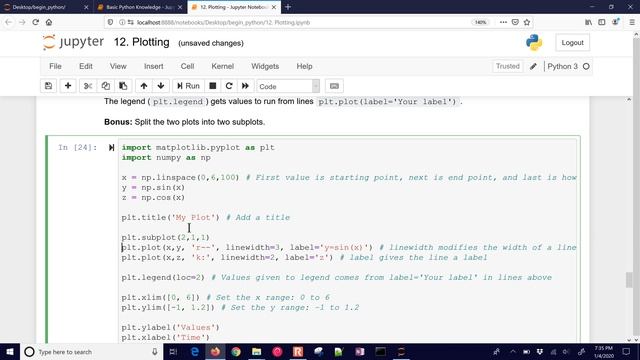Move selected cell up arrow
The image size is (640, 360).
click(144, 86)
